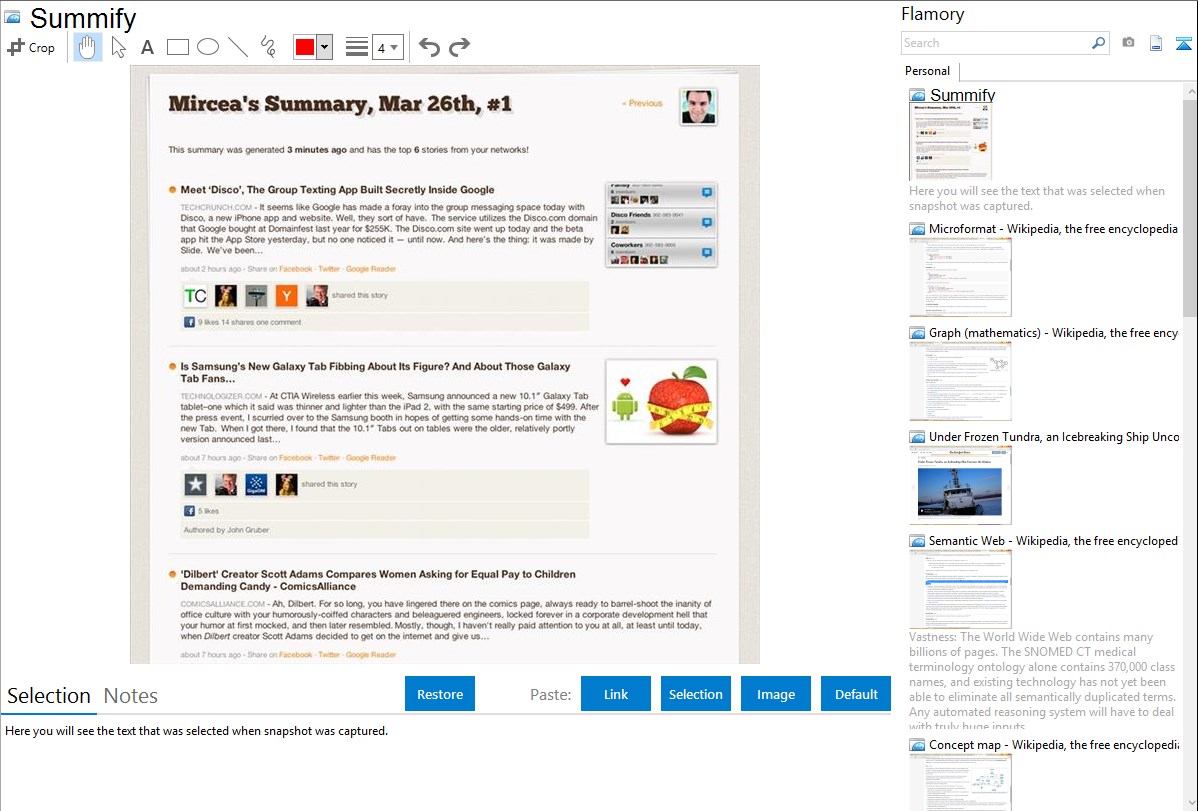
Task: Open the Graph (mathematics) snapshot thumbnail
Action: click(960, 381)
